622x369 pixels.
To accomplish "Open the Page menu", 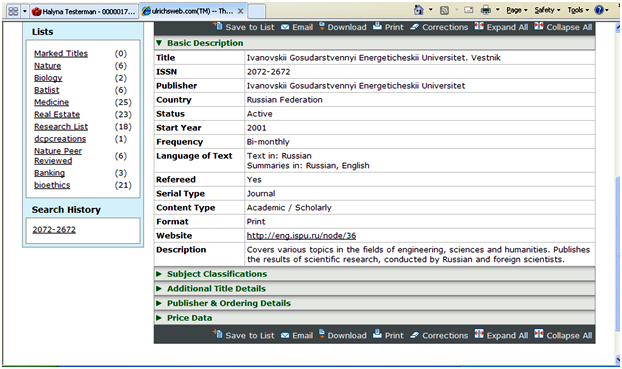I will pyautogui.click(x=516, y=10).
